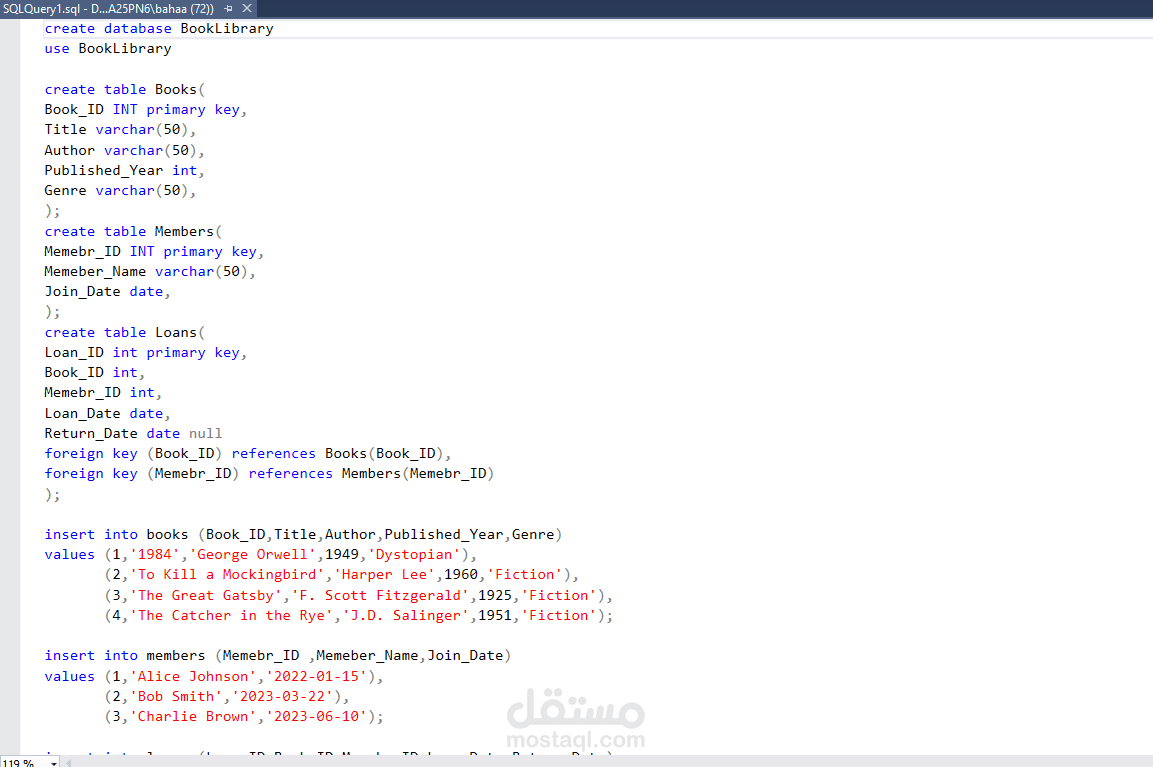Screen dimensions: 1153x767
Task: Click the horizontal scrollbar left arrow
Action: [x=68, y=763]
